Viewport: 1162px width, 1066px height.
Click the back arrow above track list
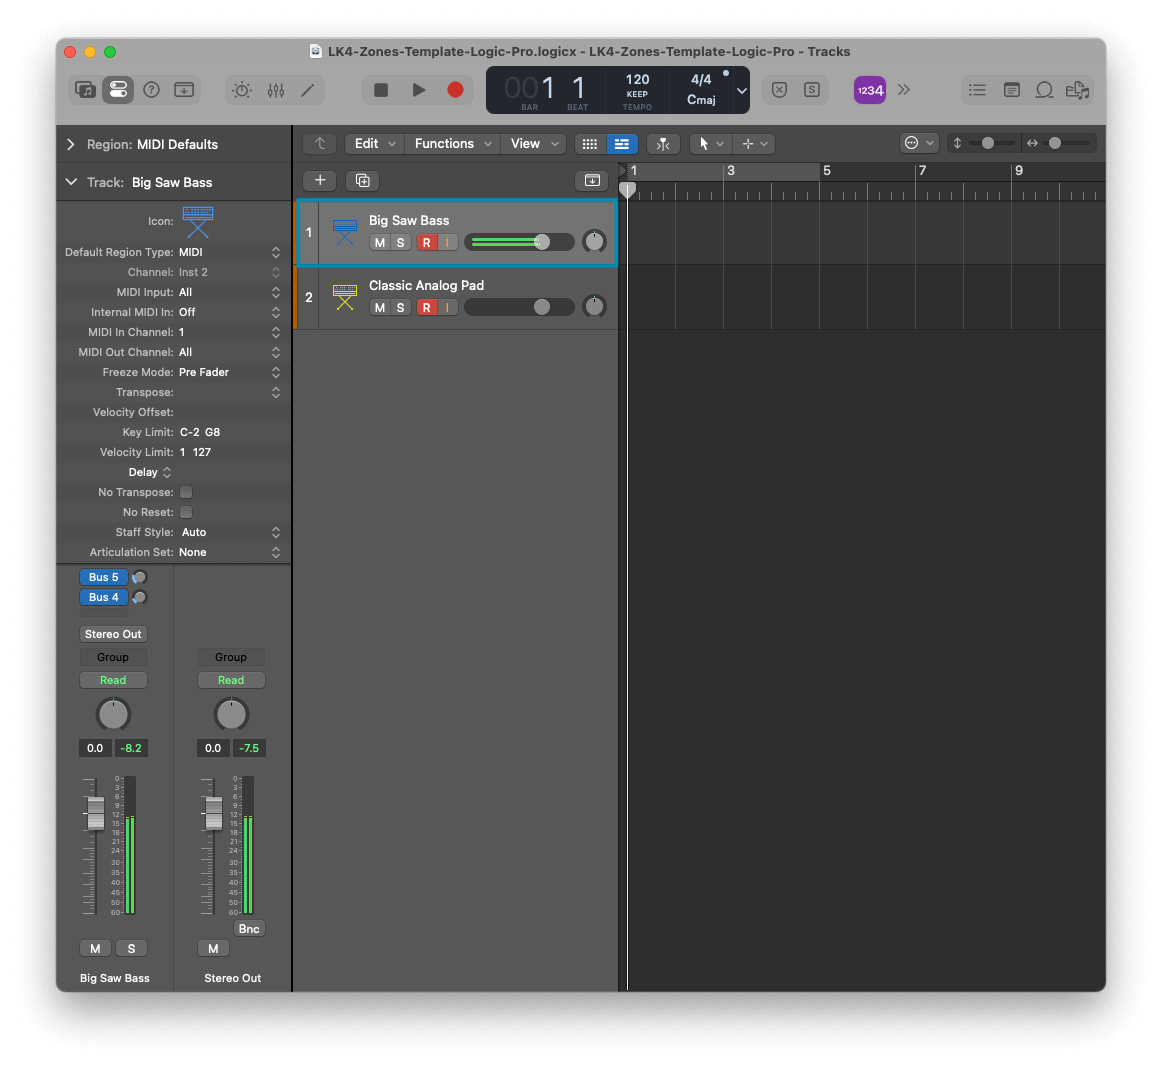(x=320, y=144)
